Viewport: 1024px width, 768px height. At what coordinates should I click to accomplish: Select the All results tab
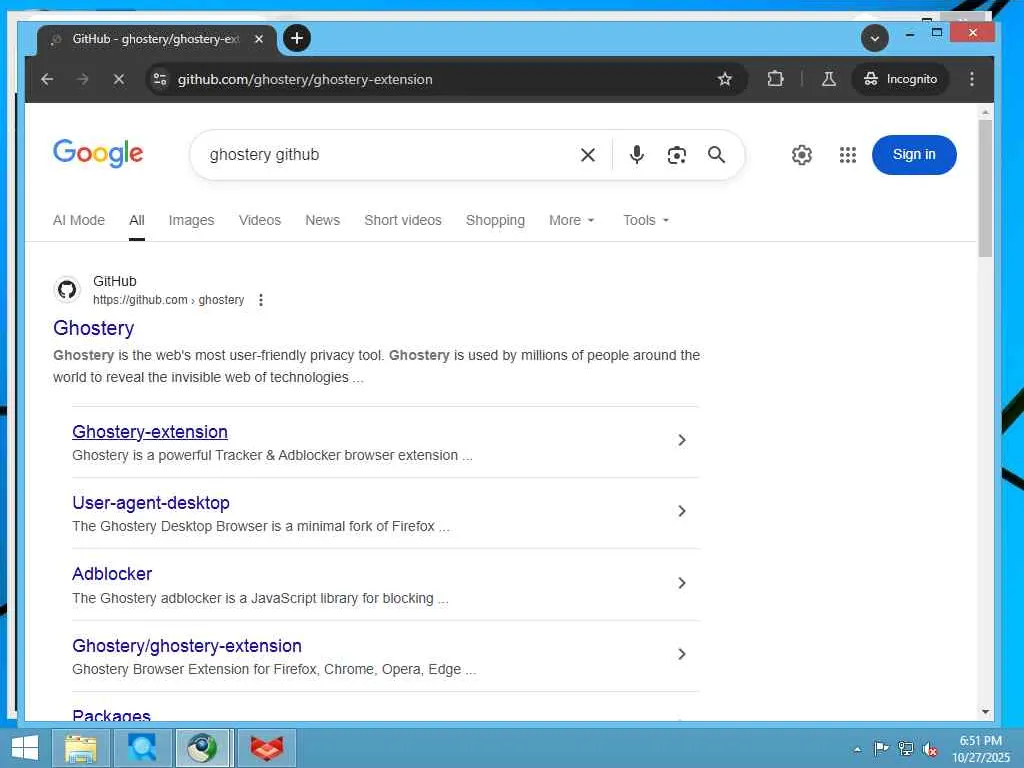tap(136, 220)
